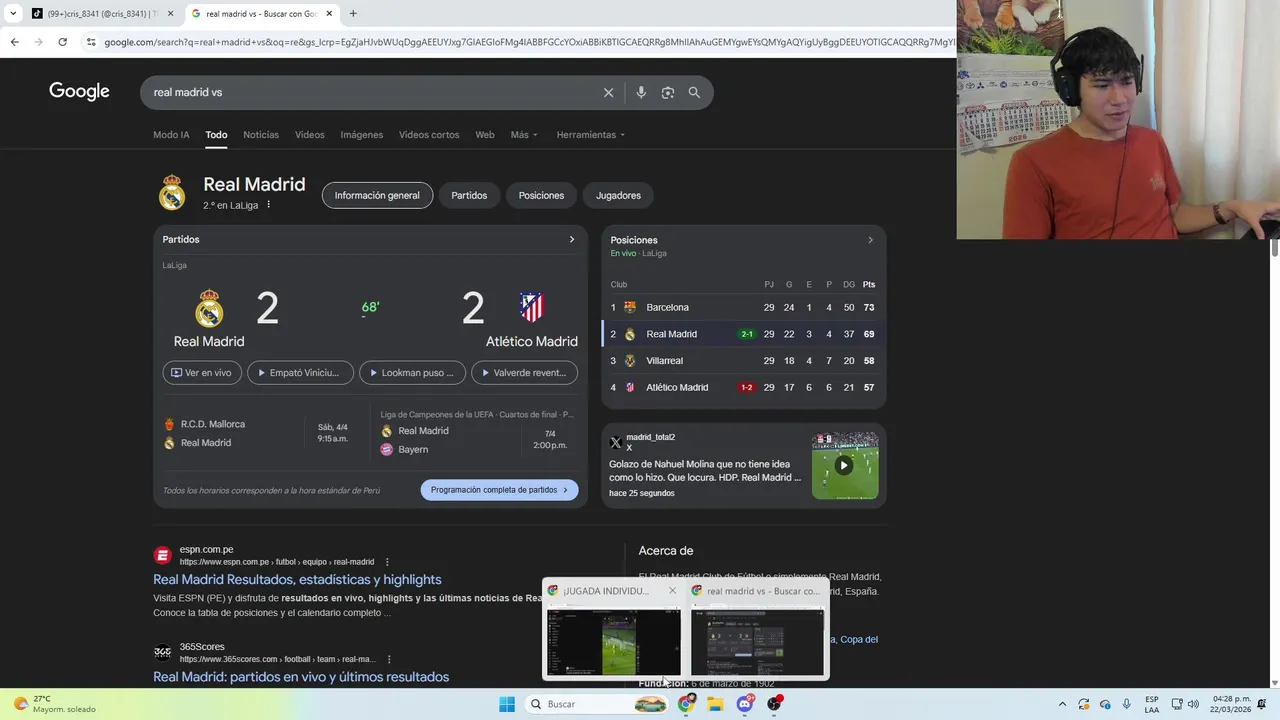Select the Web search tab
This screenshot has width=1280, height=720.
coord(485,135)
